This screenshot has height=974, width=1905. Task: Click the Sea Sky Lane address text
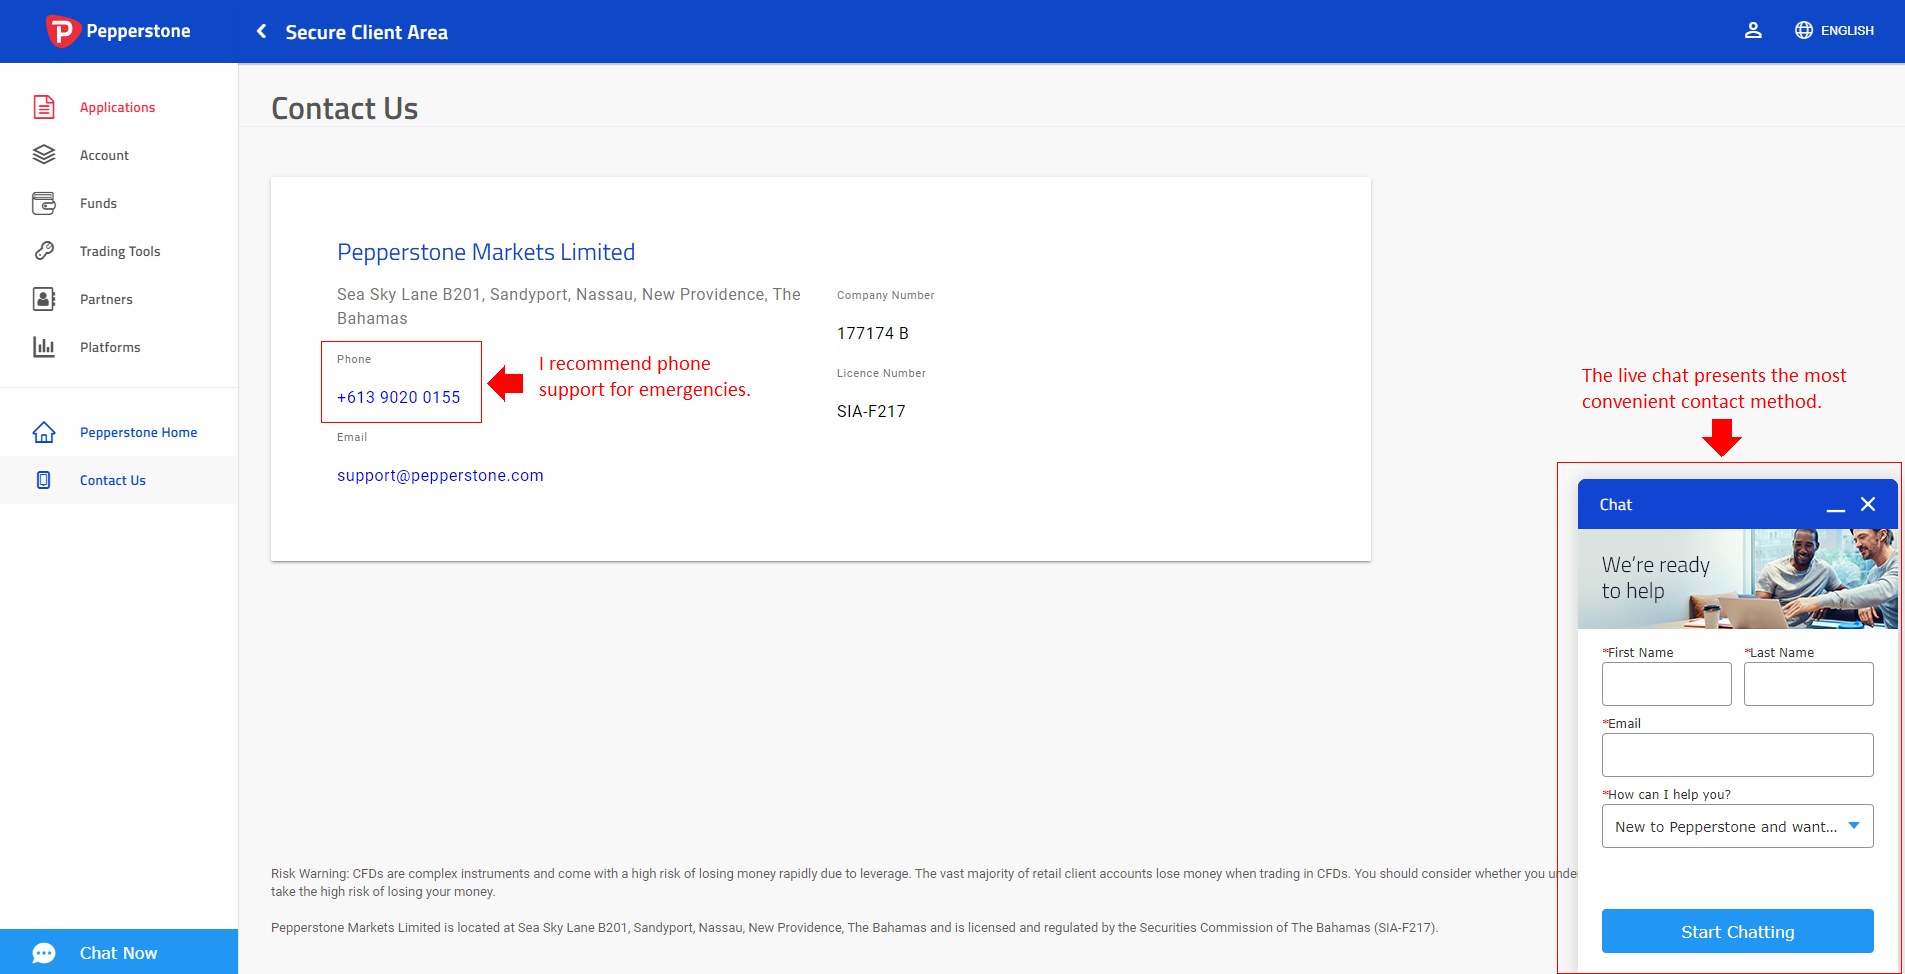coord(569,306)
